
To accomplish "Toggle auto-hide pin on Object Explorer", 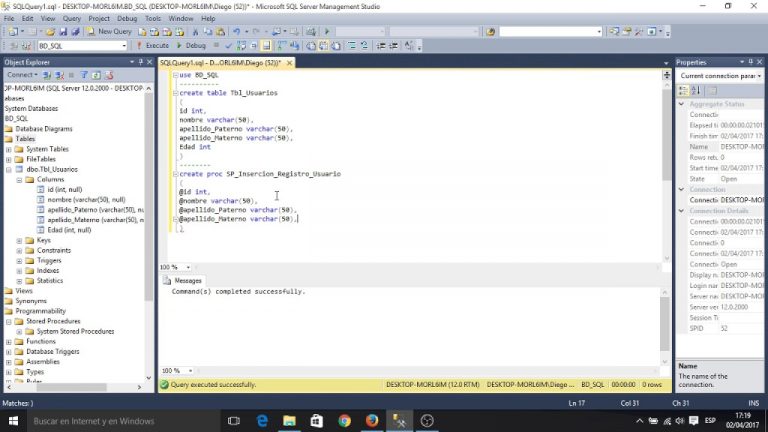I will (141, 62).
